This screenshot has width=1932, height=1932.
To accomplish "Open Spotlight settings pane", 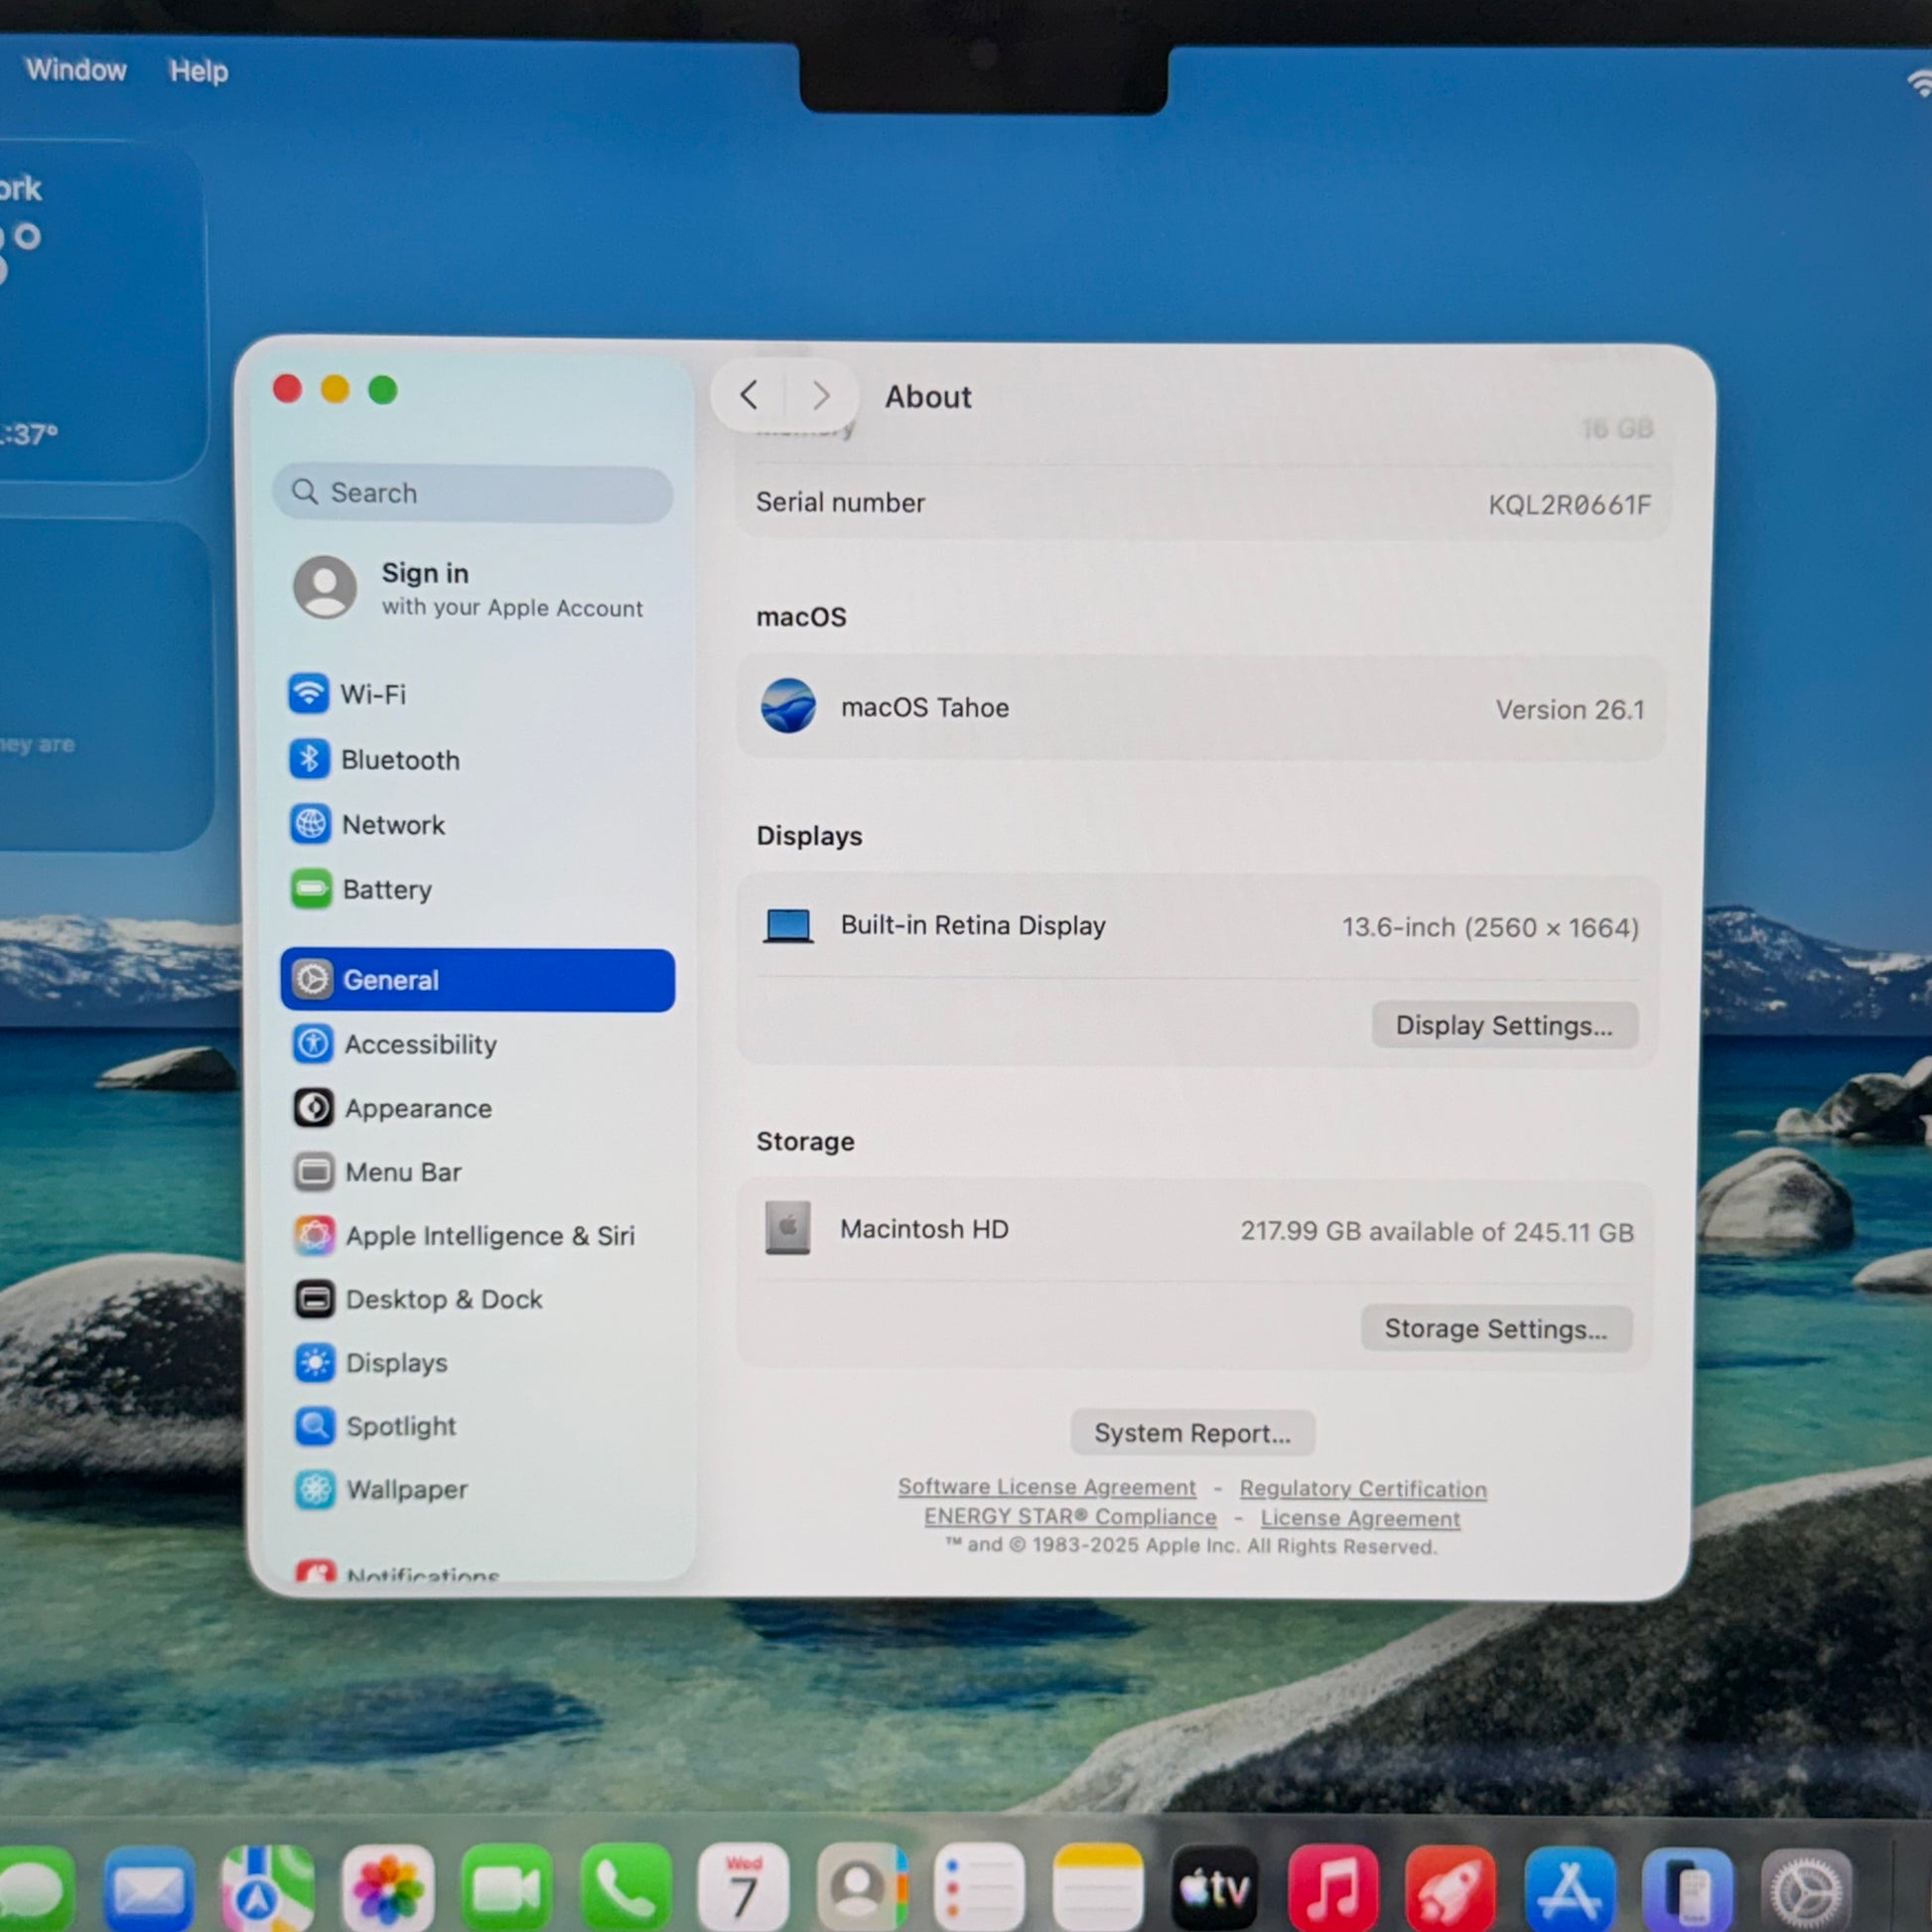I will click(x=400, y=1426).
